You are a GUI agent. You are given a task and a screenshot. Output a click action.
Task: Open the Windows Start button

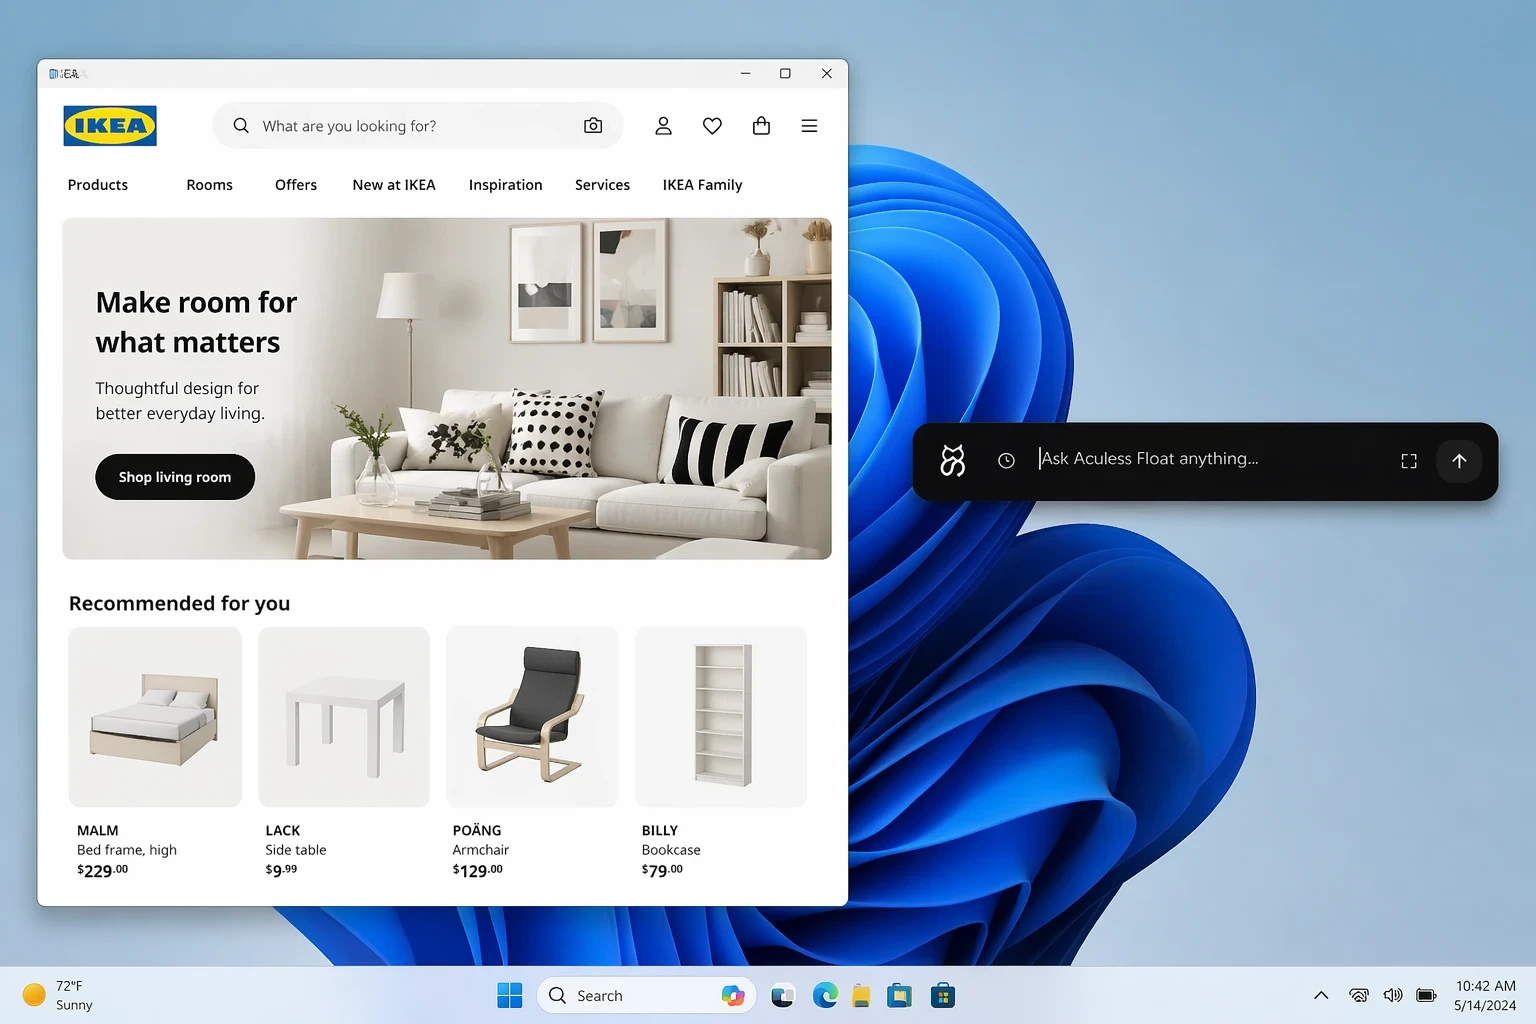(x=510, y=996)
